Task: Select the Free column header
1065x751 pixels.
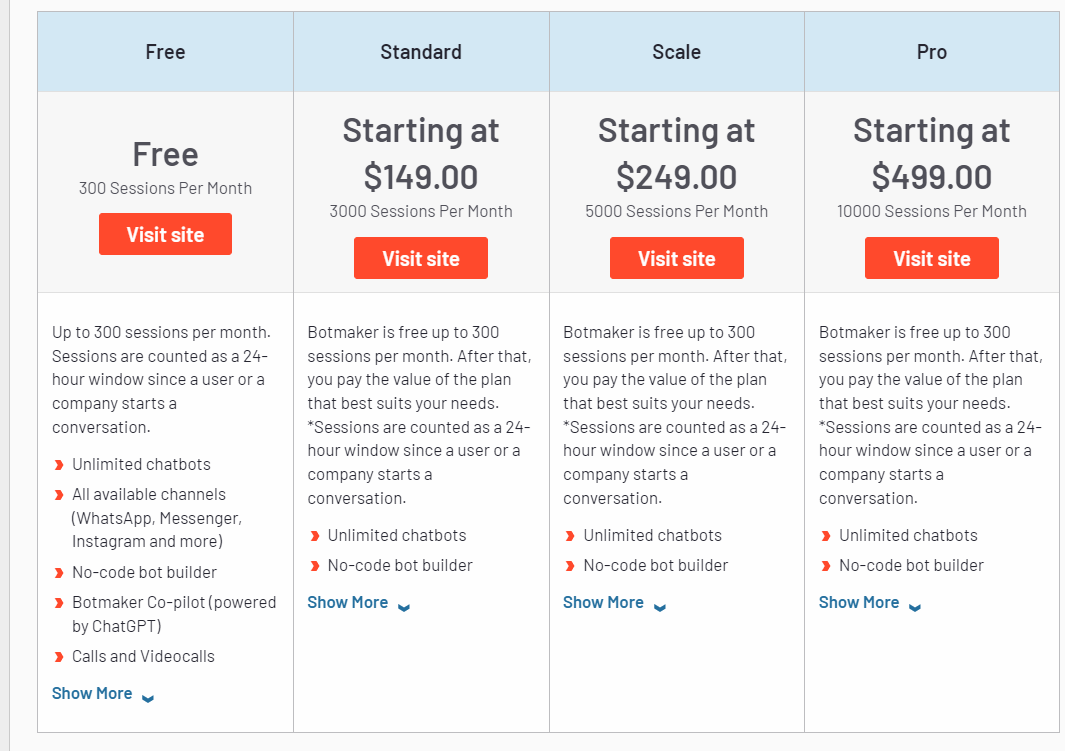Action: click(165, 52)
